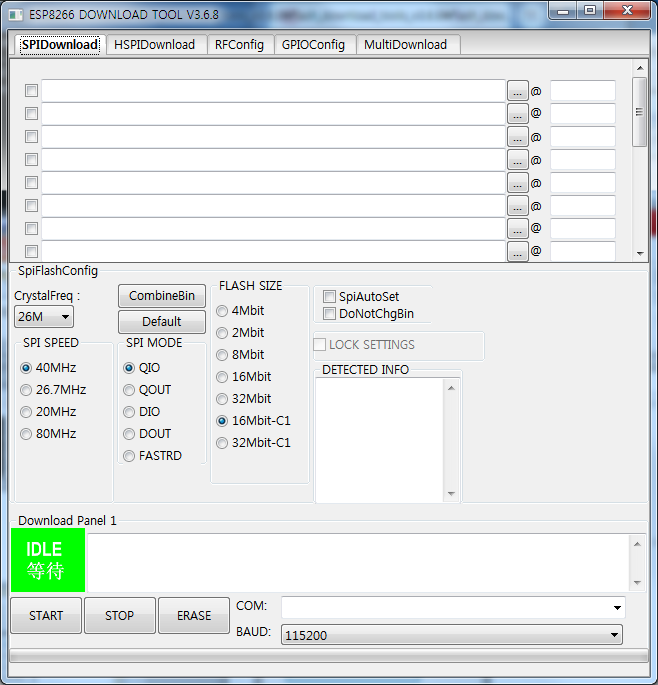Open browse button for fifth file row
The image size is (658, 685).
point(518,183)
